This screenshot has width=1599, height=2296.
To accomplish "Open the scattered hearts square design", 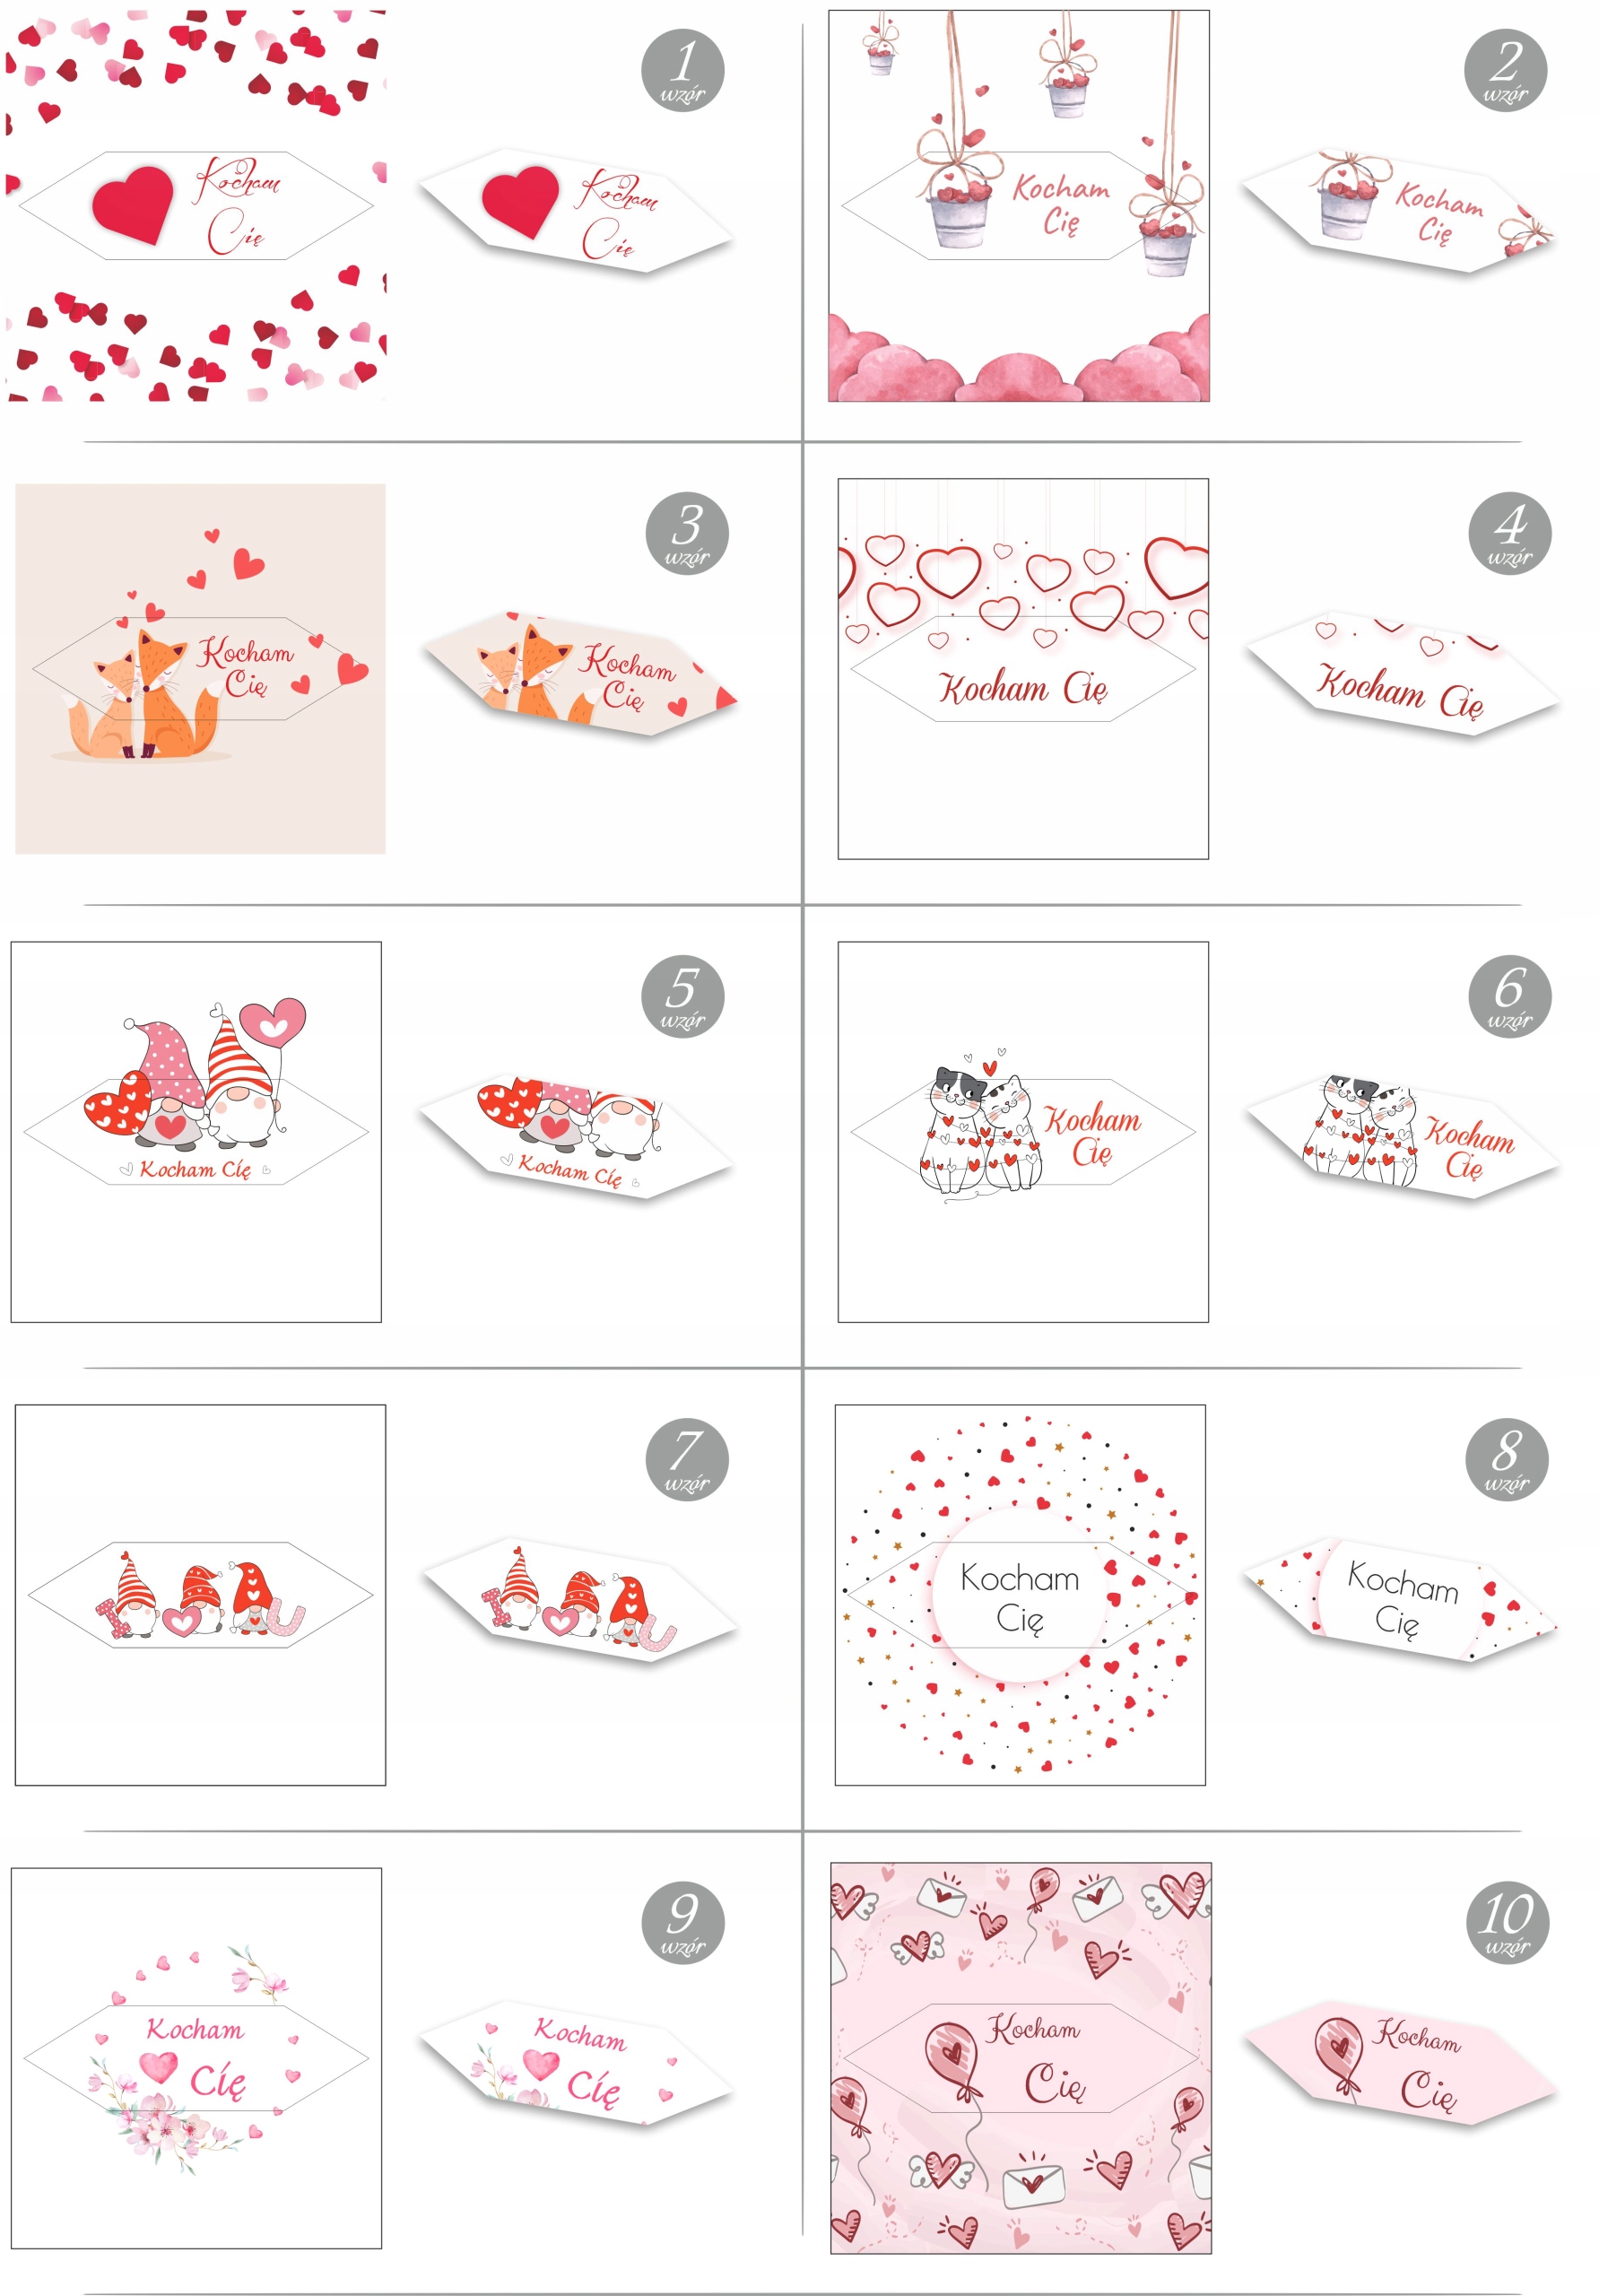I will (196, 206).
